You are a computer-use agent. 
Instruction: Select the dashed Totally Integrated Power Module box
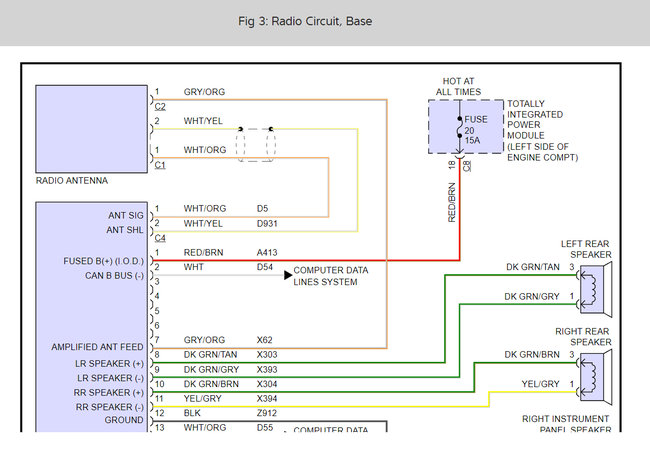tap(466, 126)
